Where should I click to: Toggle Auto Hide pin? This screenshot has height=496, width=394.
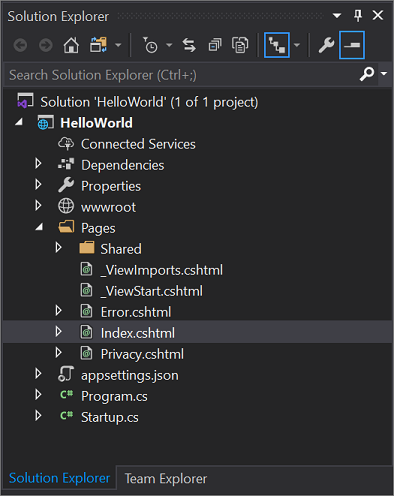click(x=358, y=15)
